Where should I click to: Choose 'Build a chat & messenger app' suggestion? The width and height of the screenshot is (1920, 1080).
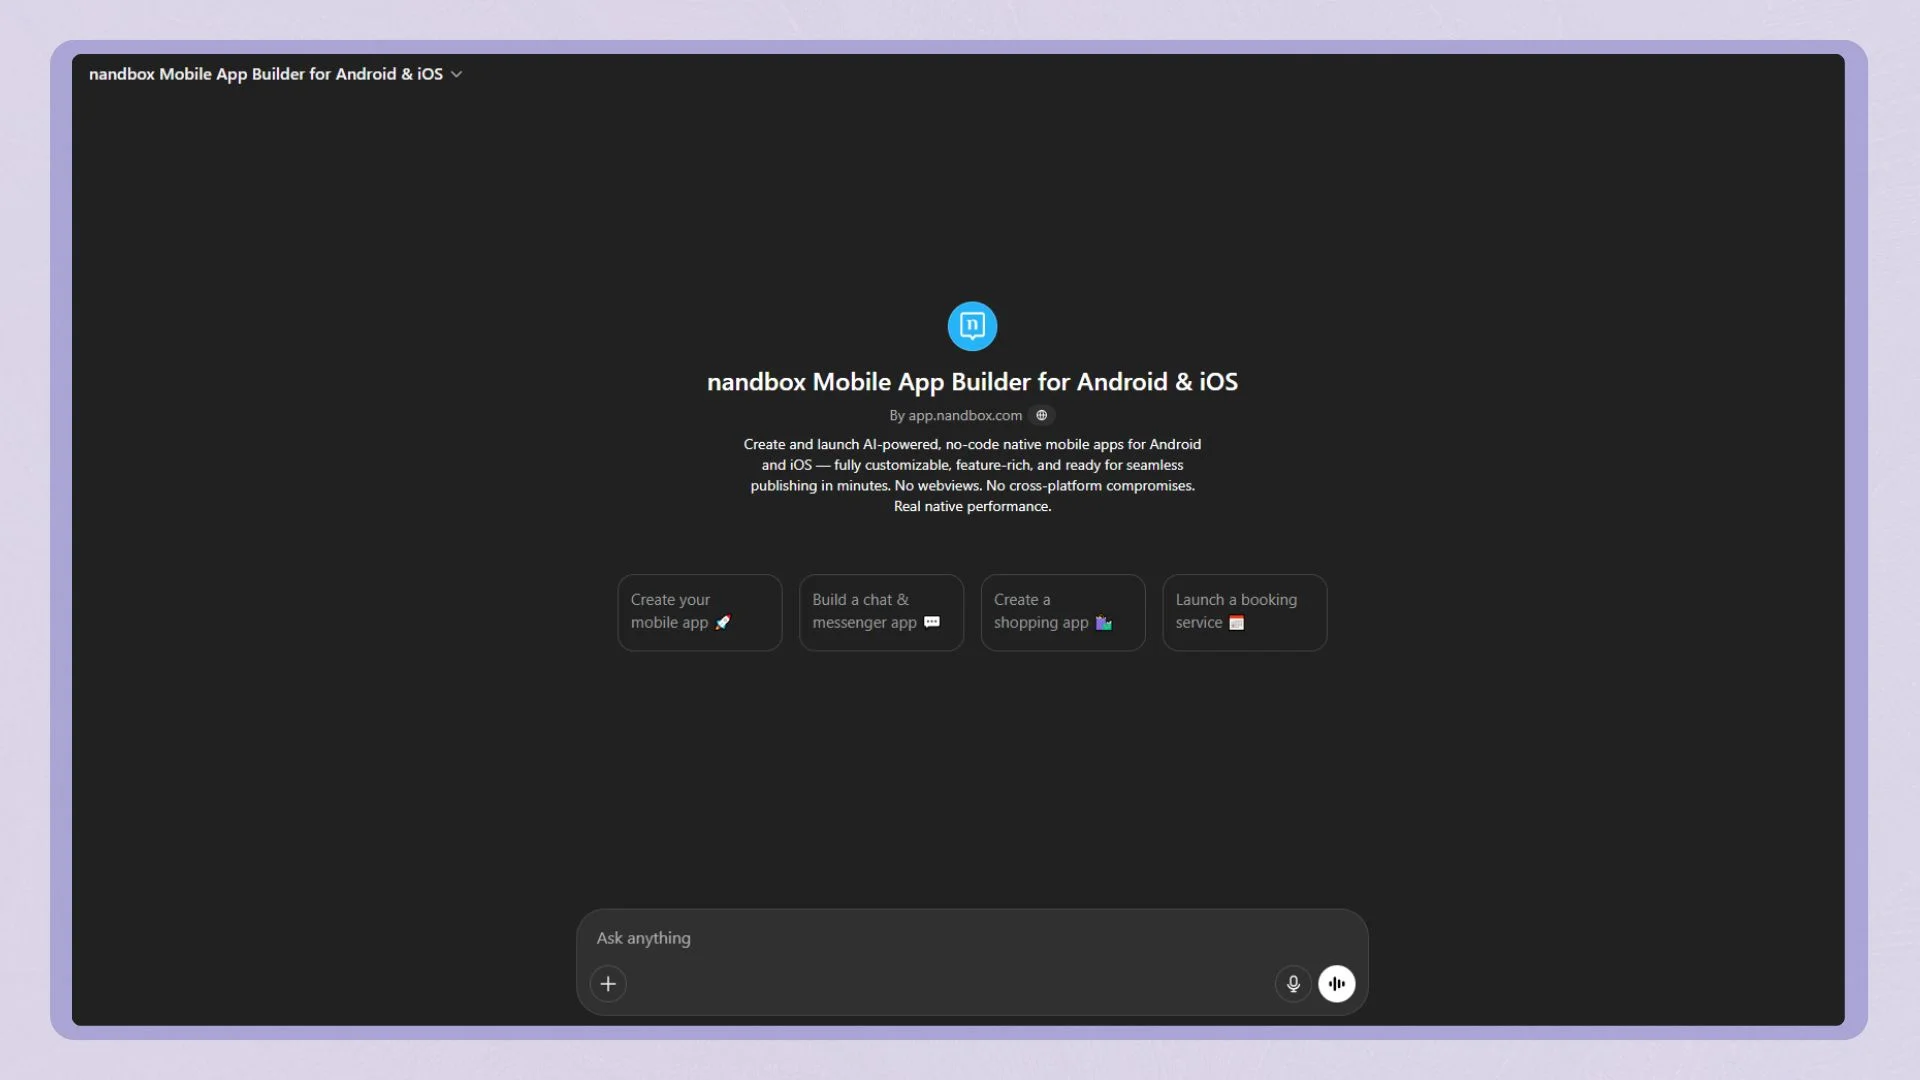pyautogui.click(x=881, y=612)
